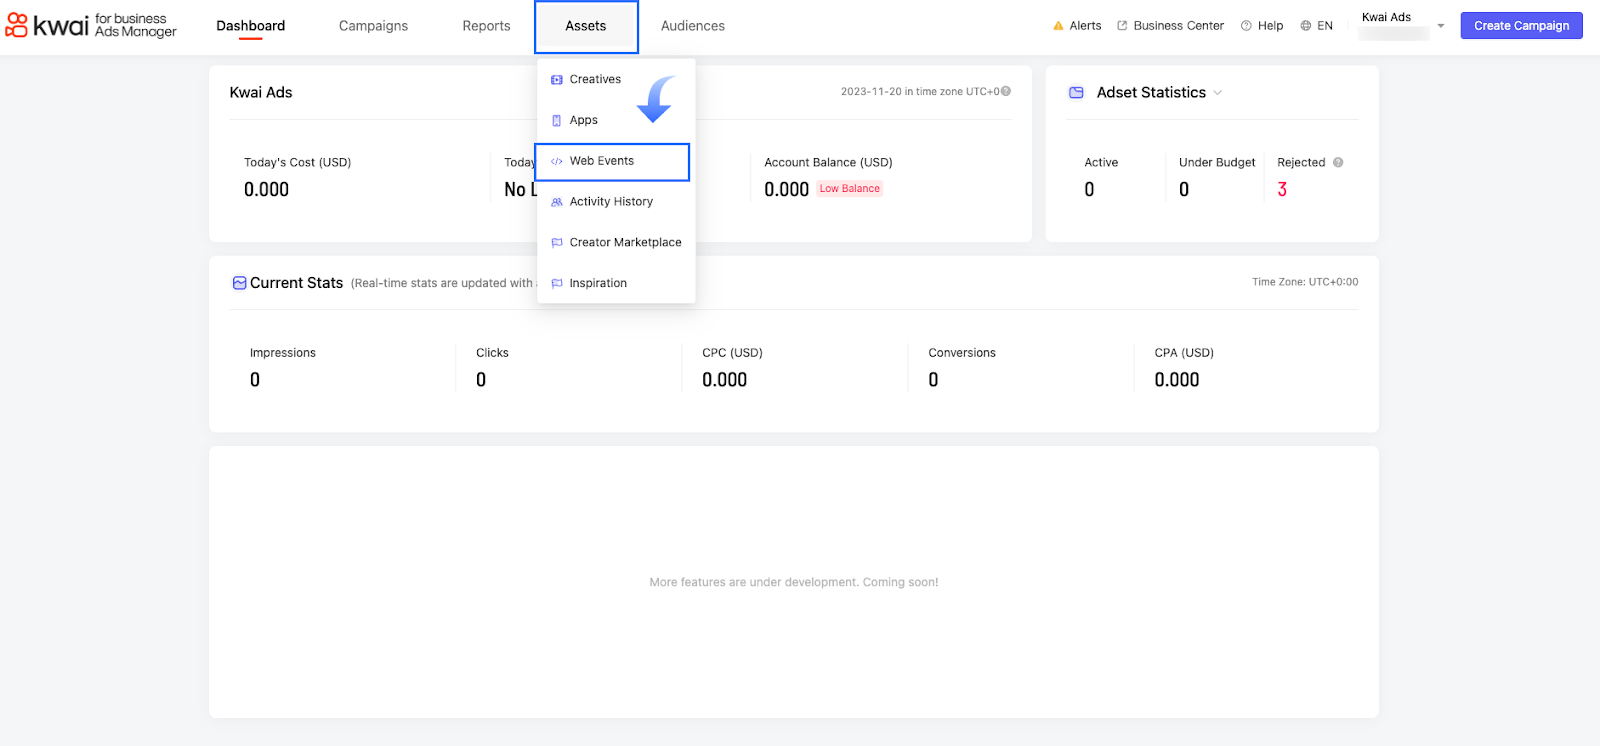Screen dimensions: 1600x746
Task: Click the Web Events code icon
Action: pos(557,161)
